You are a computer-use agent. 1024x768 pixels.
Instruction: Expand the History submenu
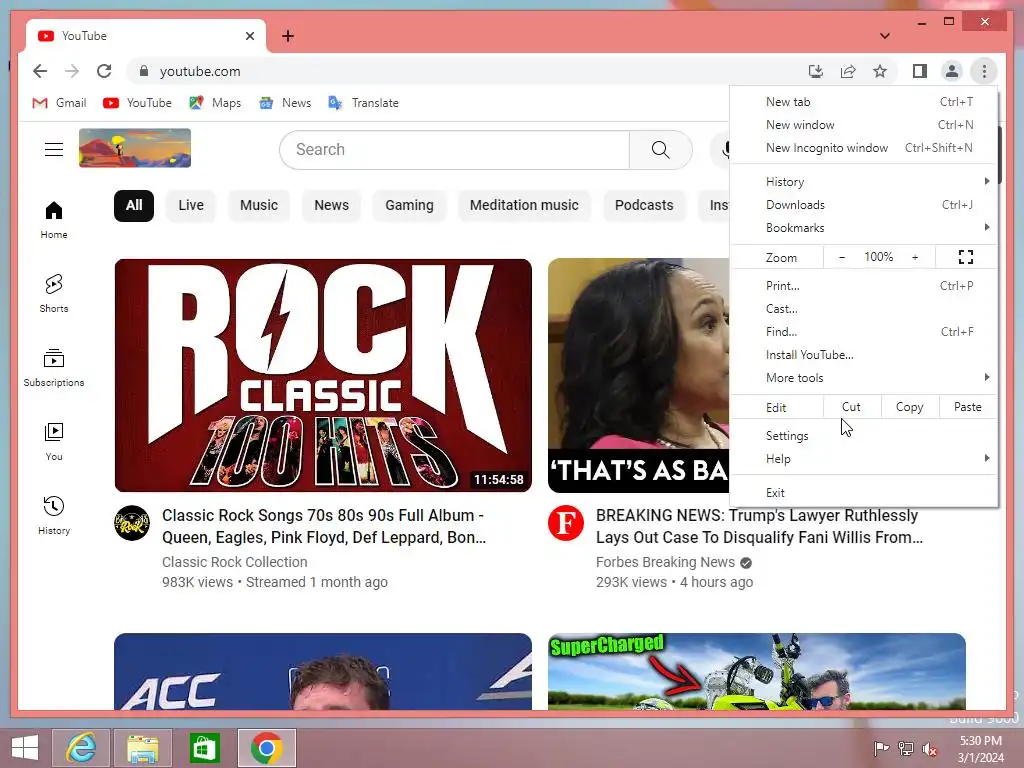[864, 182]
